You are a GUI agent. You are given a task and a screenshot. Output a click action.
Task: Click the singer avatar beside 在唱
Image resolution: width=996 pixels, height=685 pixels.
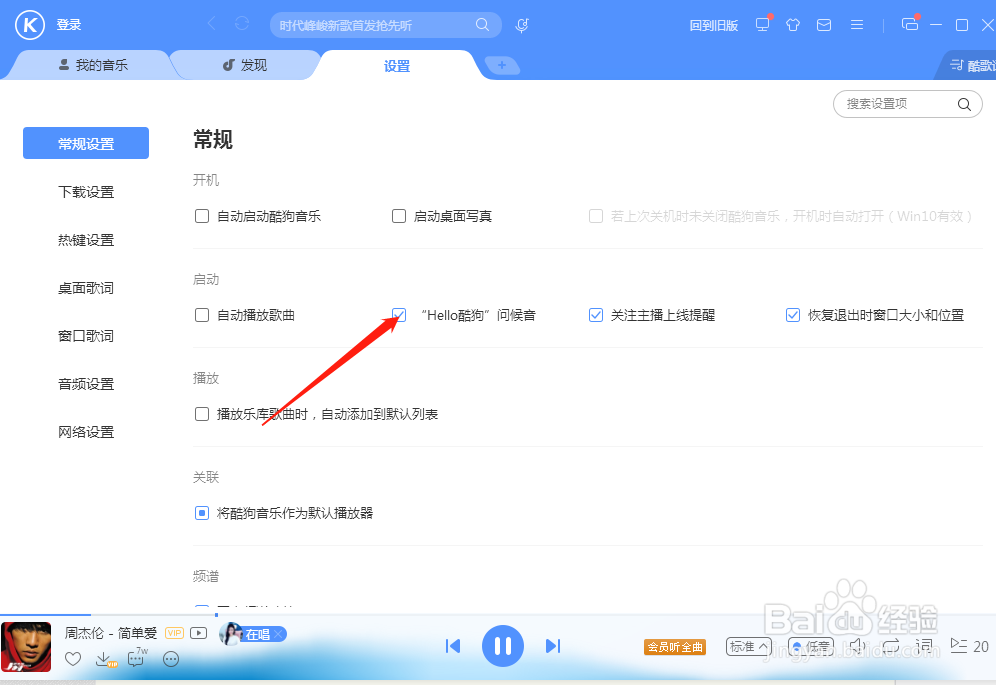click(231, 634)
